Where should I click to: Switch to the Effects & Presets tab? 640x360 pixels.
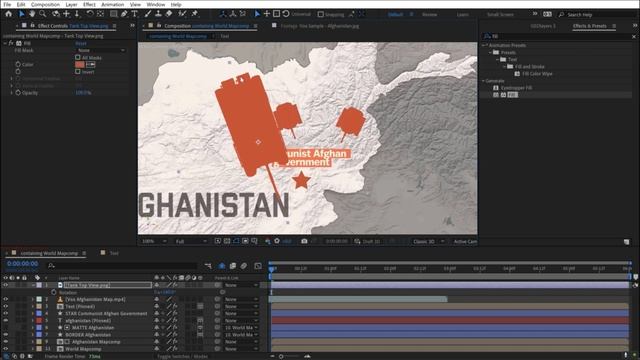[589, 26]
